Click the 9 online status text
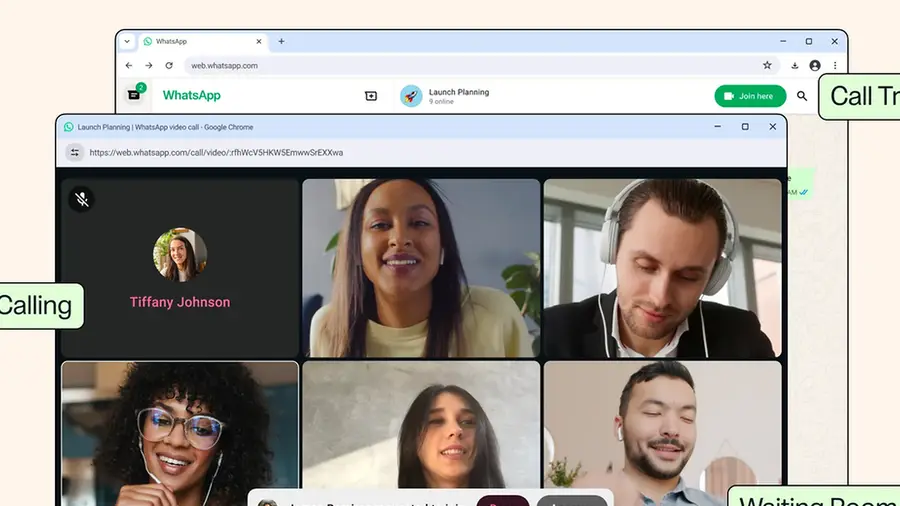900x506 pixels. click(x=441, y=102)
